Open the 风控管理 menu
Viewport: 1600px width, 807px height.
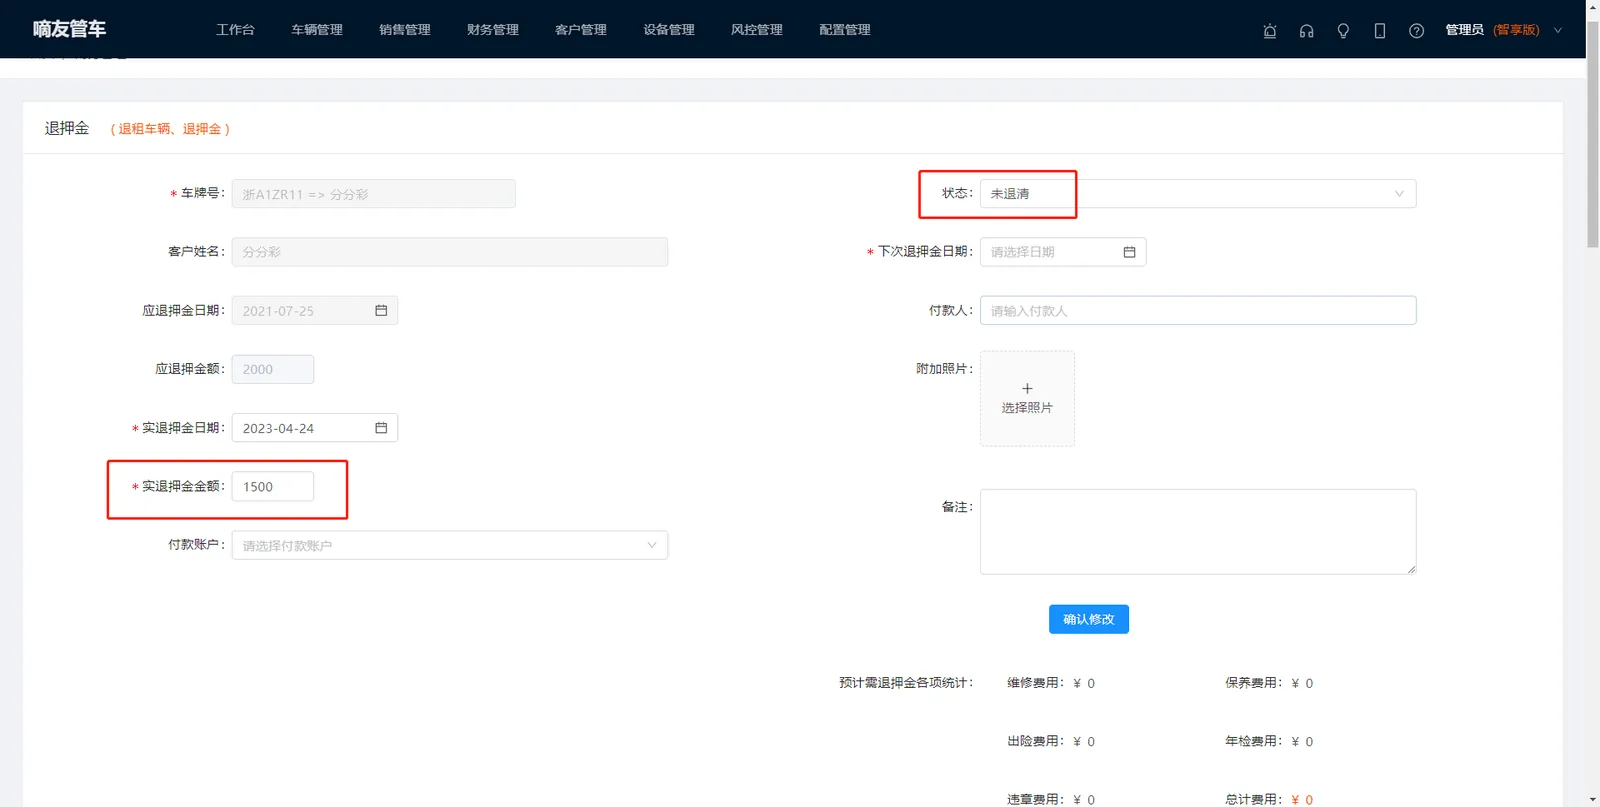[x=757, y=30]
